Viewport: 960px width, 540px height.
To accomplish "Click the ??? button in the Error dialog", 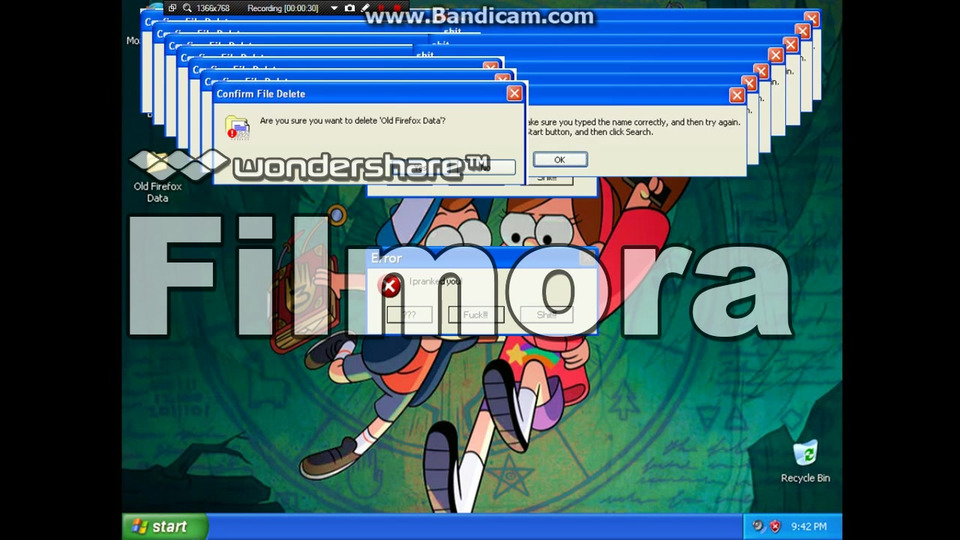I will (410, 315).
